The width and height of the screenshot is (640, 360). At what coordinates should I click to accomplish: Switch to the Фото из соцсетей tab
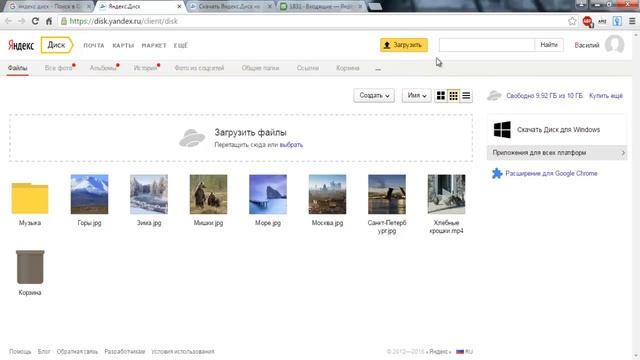199,68
